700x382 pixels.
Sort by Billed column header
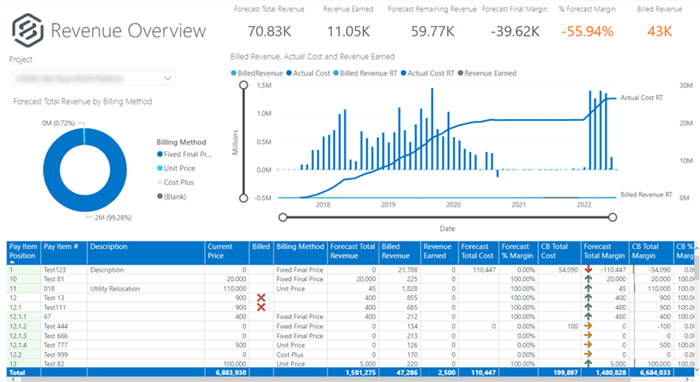pos(261,253)
